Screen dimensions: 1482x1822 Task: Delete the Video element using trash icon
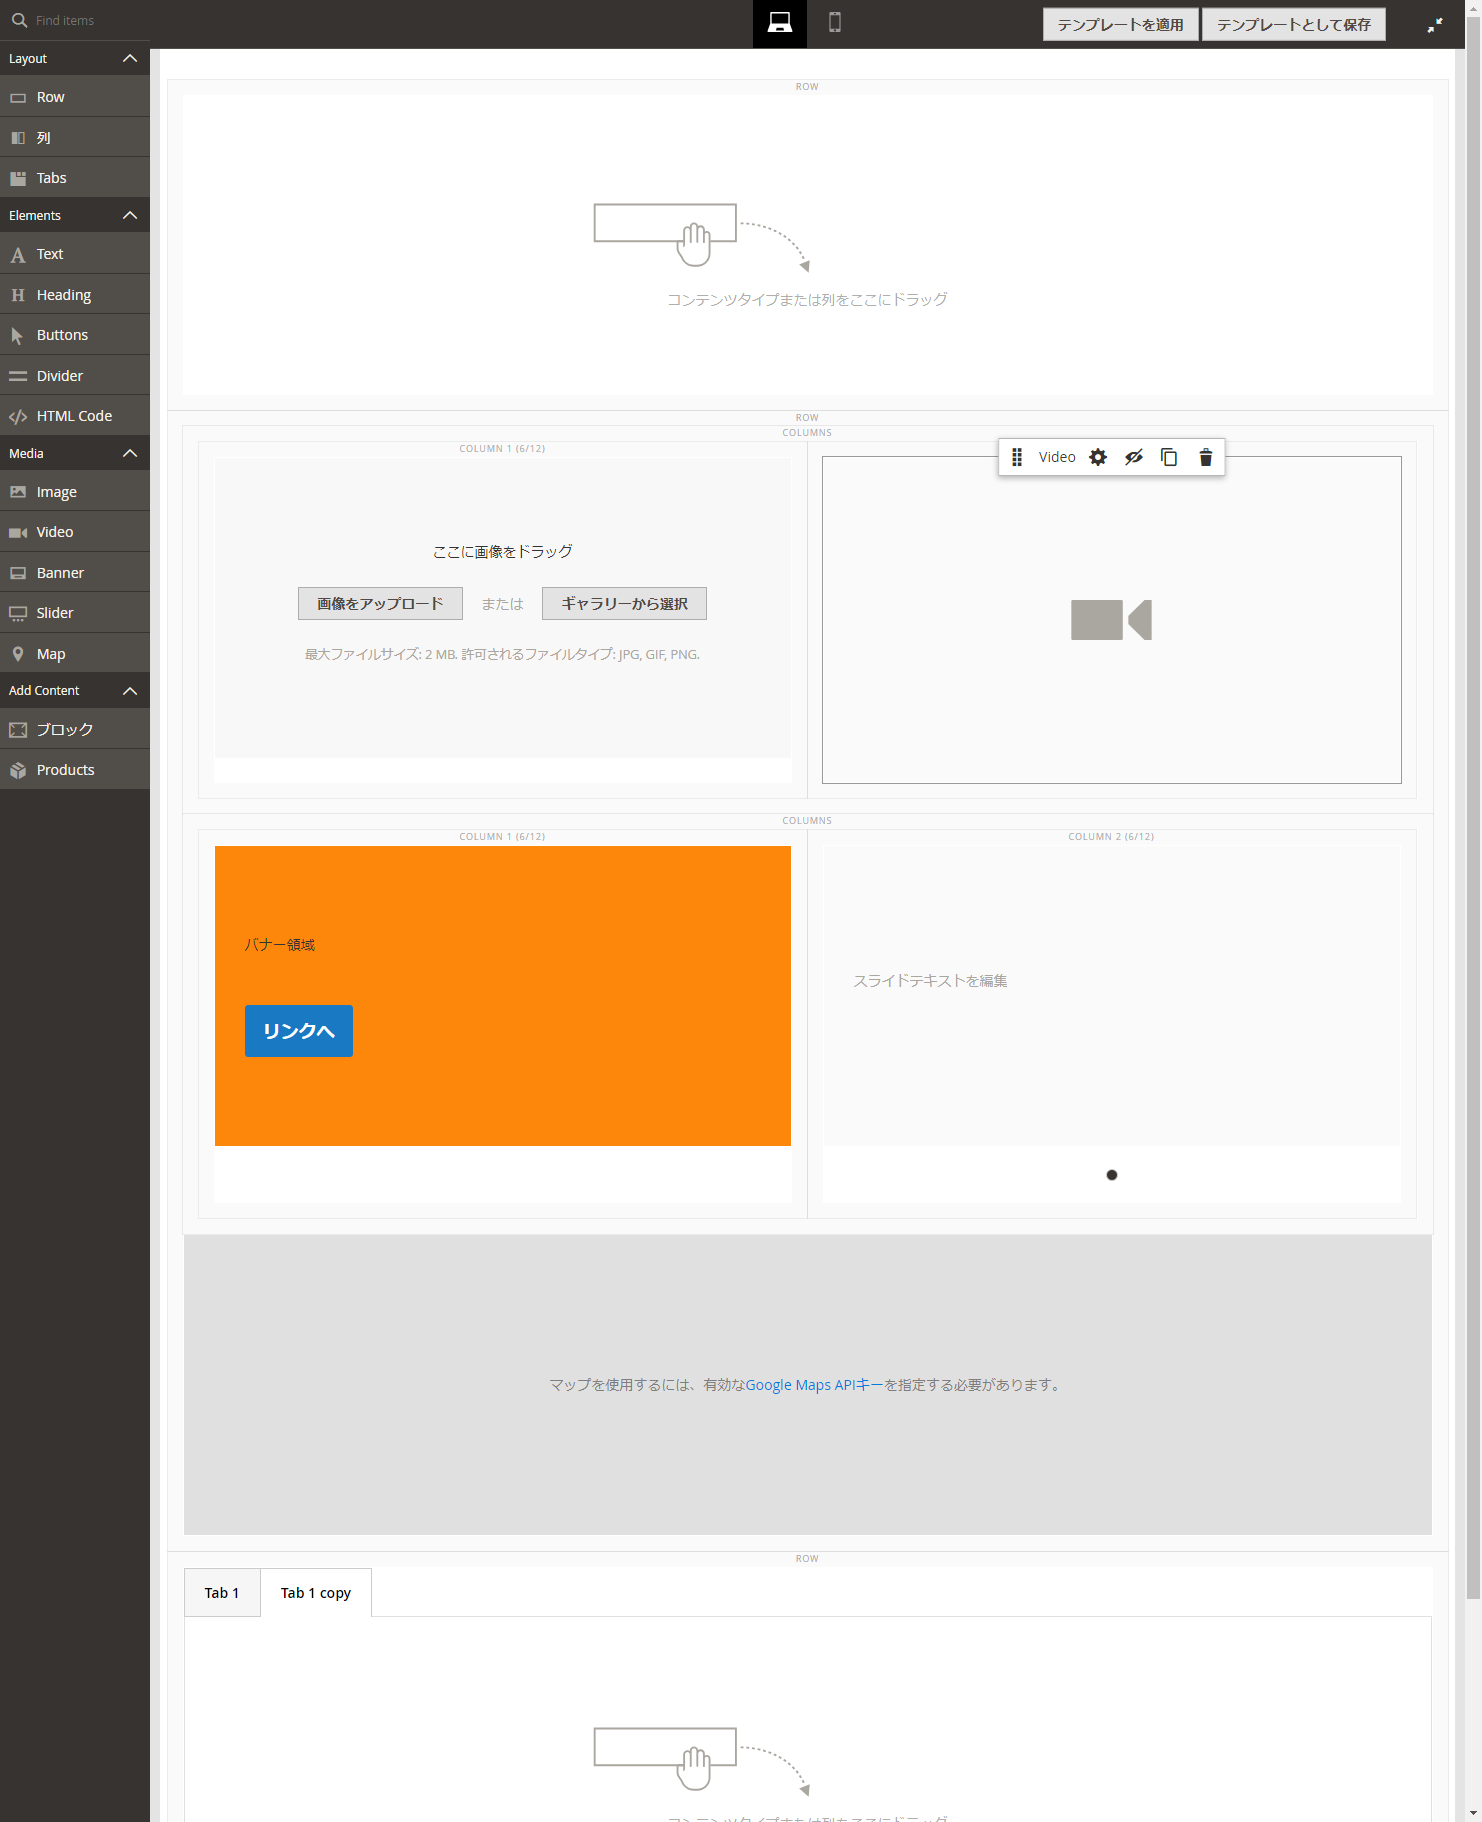[x=1205, y=457]
